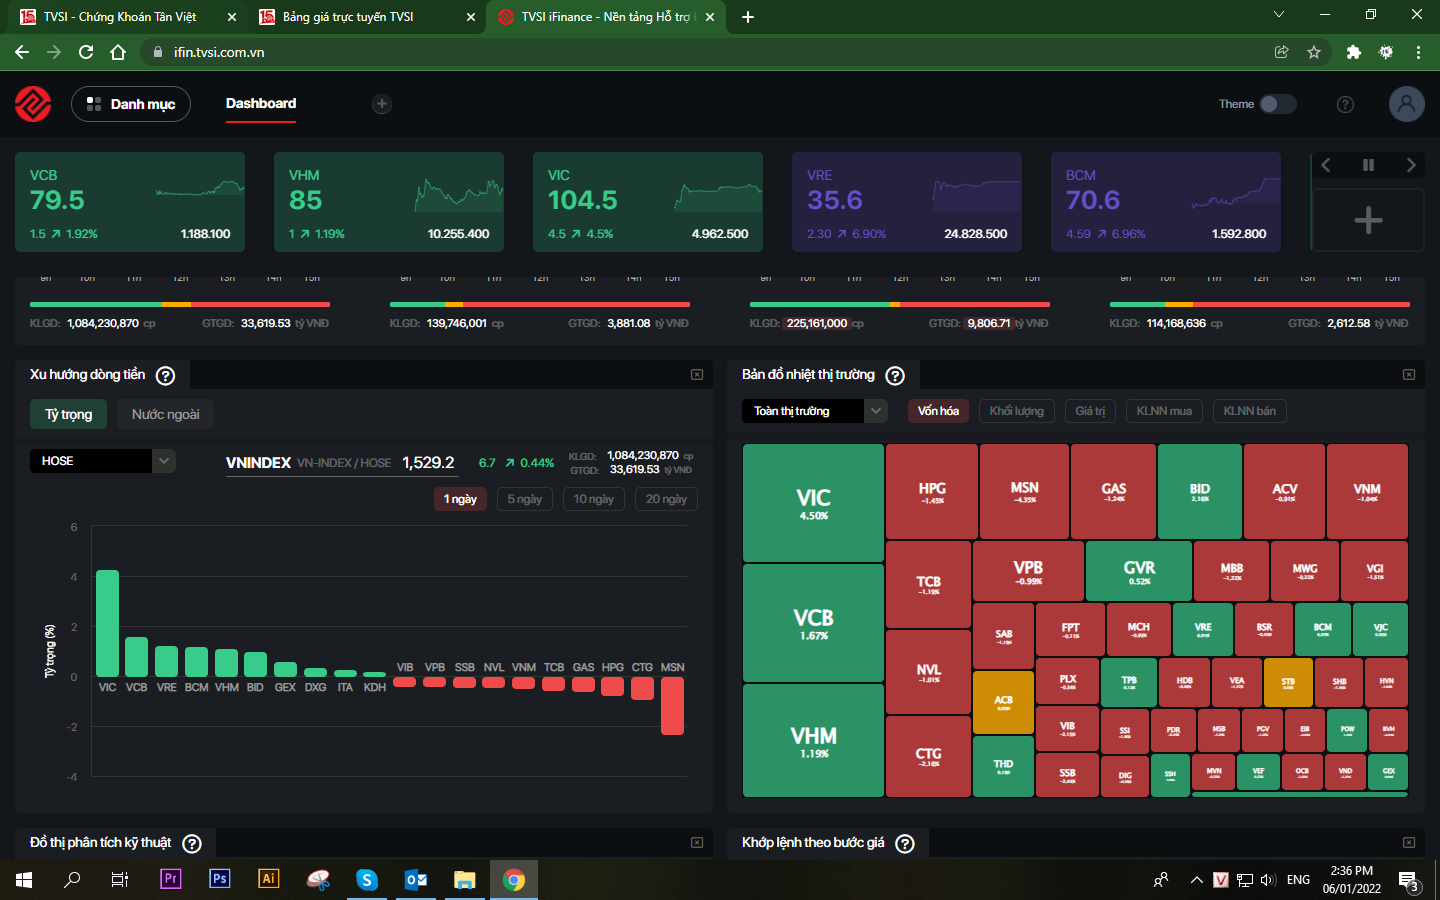
Task: Open the VCB stock card
Action: 130,202
